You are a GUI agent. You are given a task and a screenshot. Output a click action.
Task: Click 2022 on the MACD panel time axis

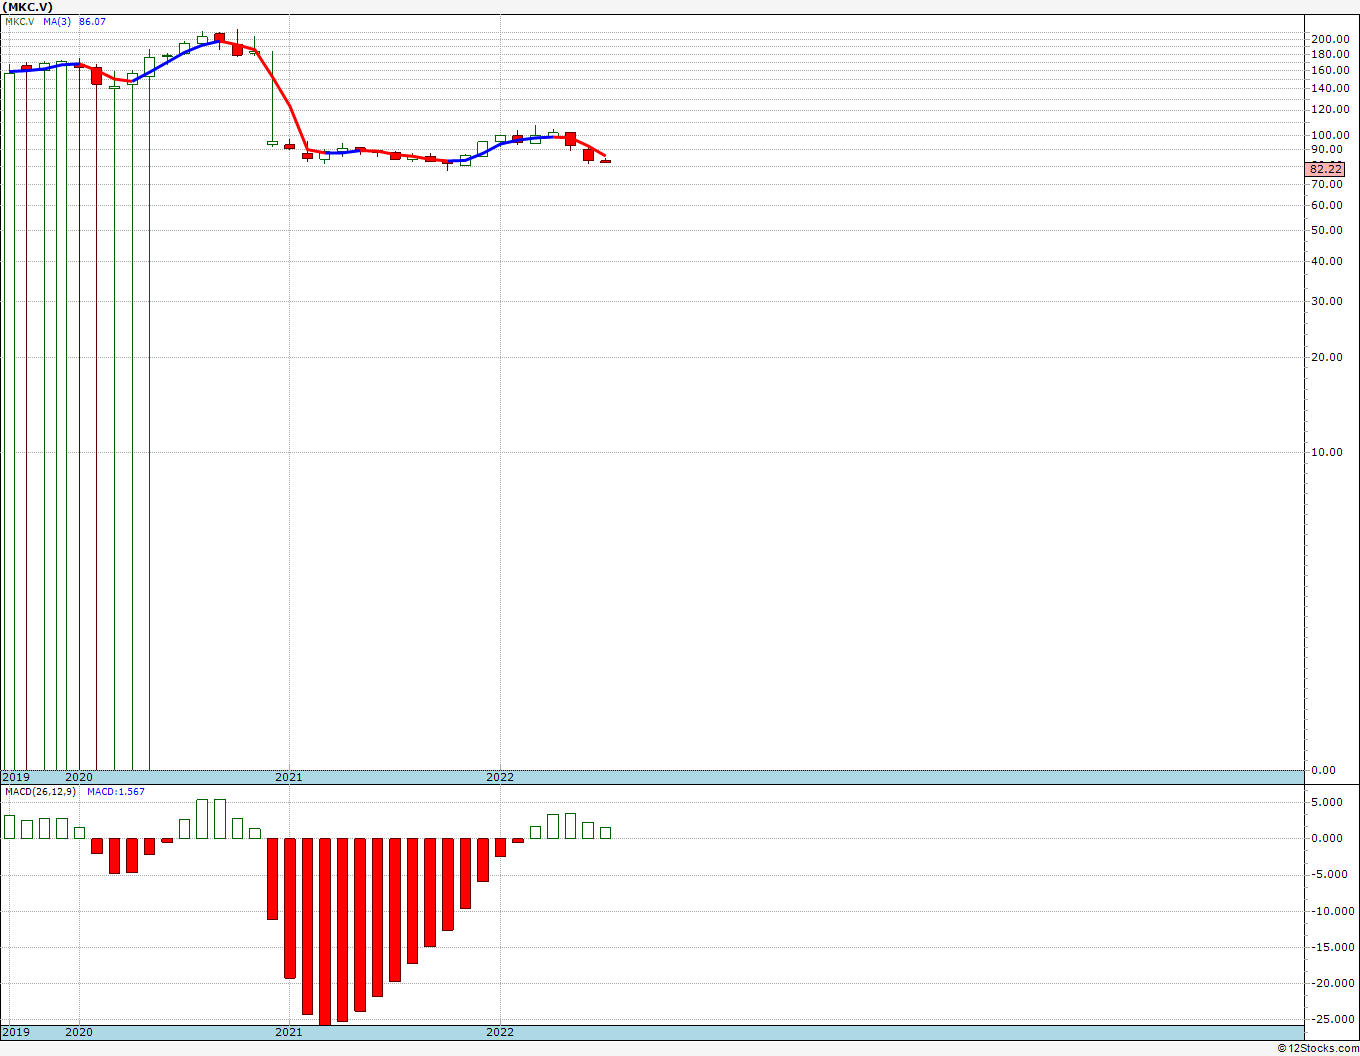500,1032
